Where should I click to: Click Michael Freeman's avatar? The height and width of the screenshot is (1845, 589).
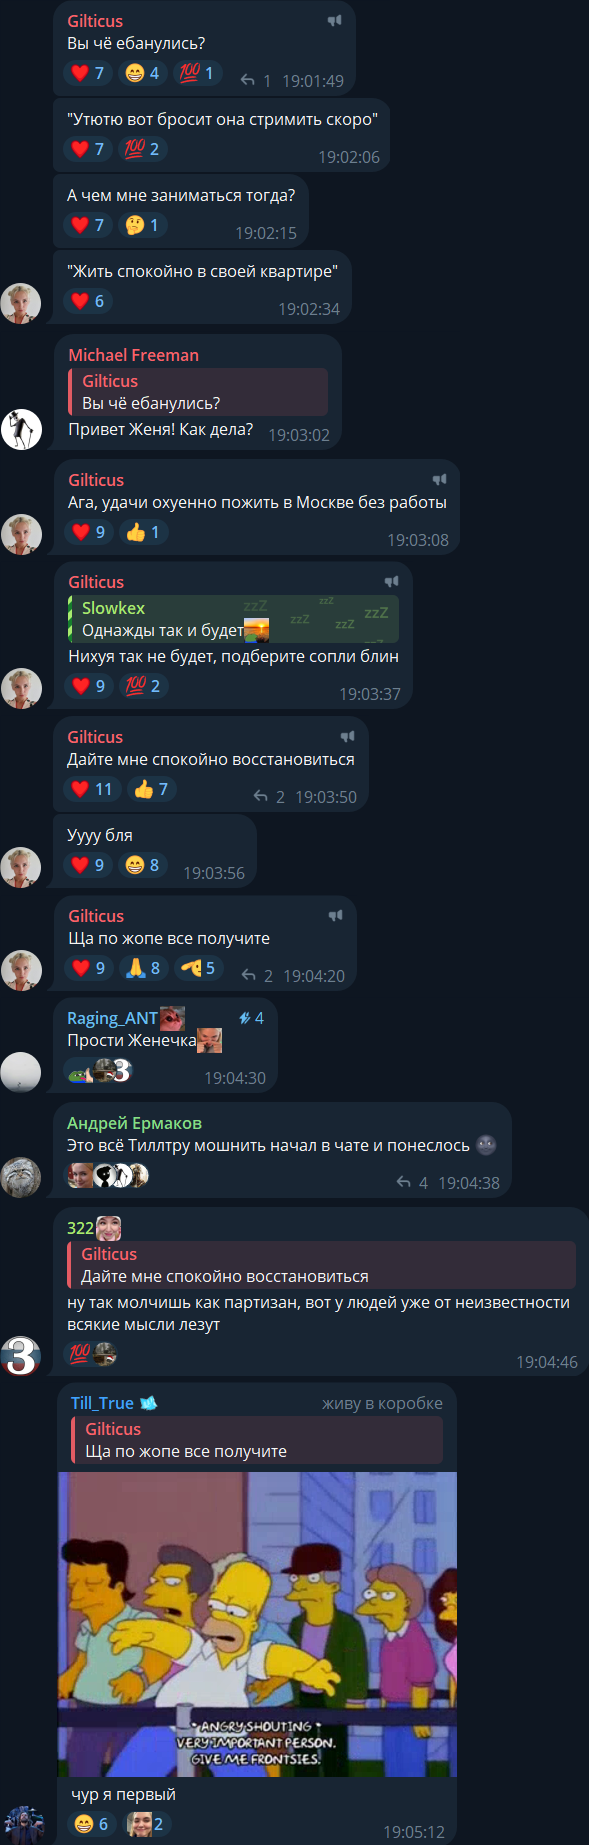coord(21,429)
